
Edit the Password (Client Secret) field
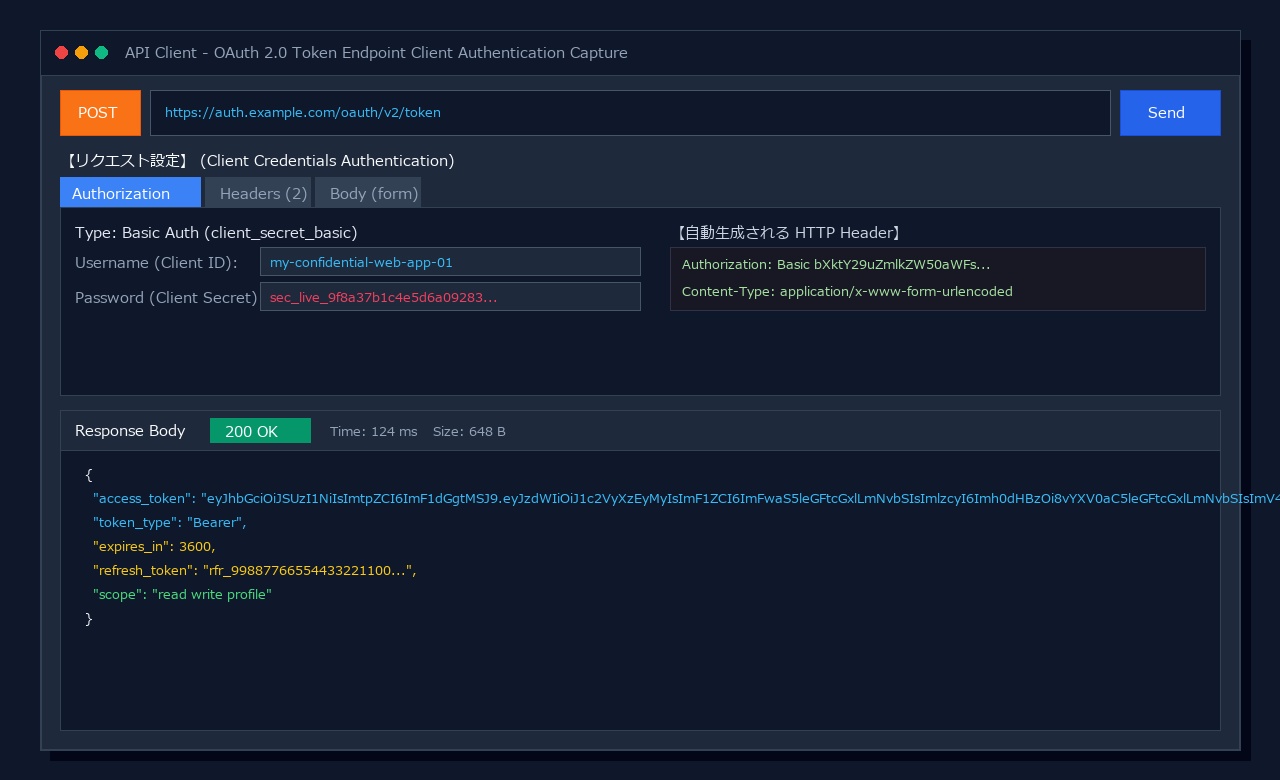450,297
